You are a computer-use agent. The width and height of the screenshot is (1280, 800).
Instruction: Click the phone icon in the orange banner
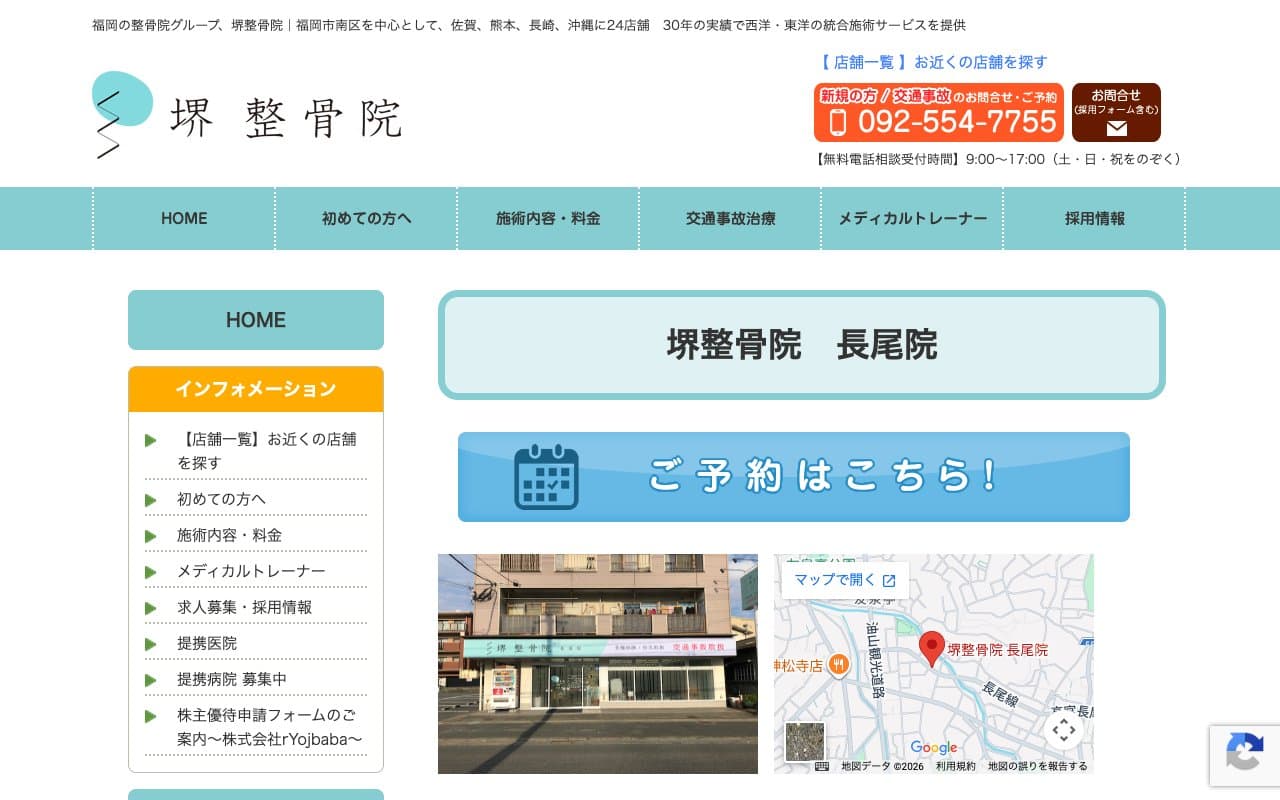838,122
